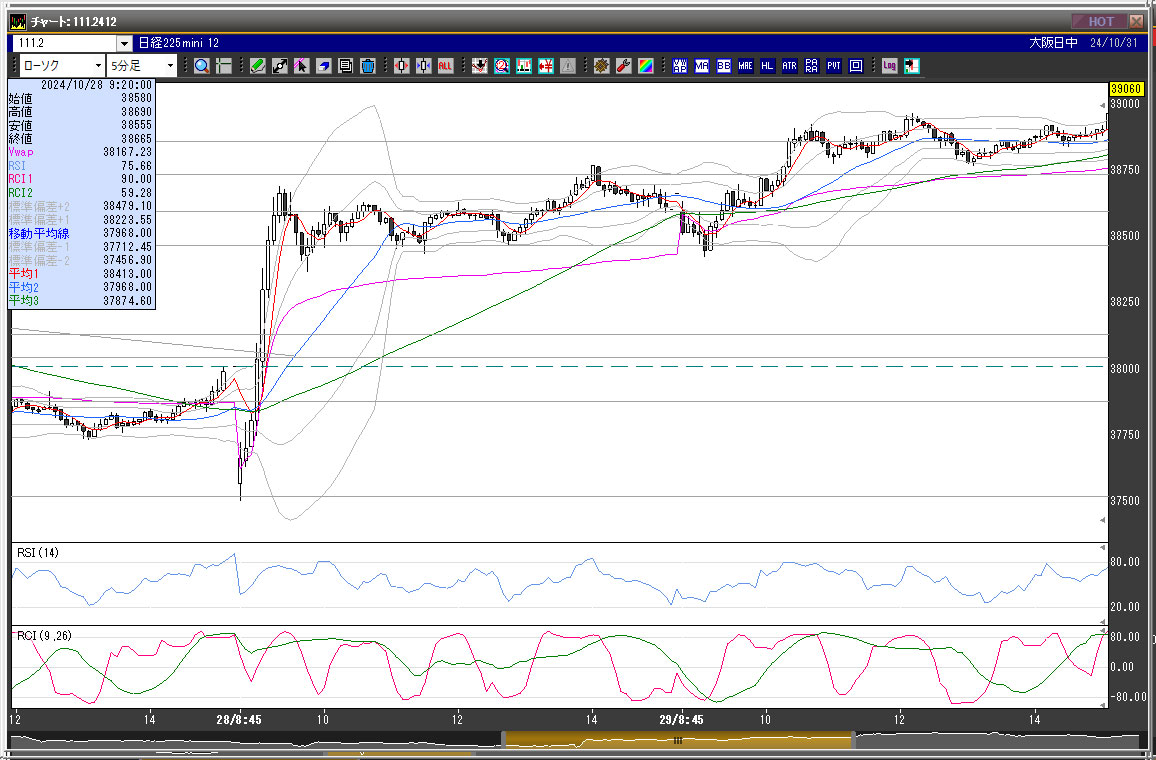1156x760 pixels.
Task: Activate the green crosshair cursor tool
Action: coord(223,66)
